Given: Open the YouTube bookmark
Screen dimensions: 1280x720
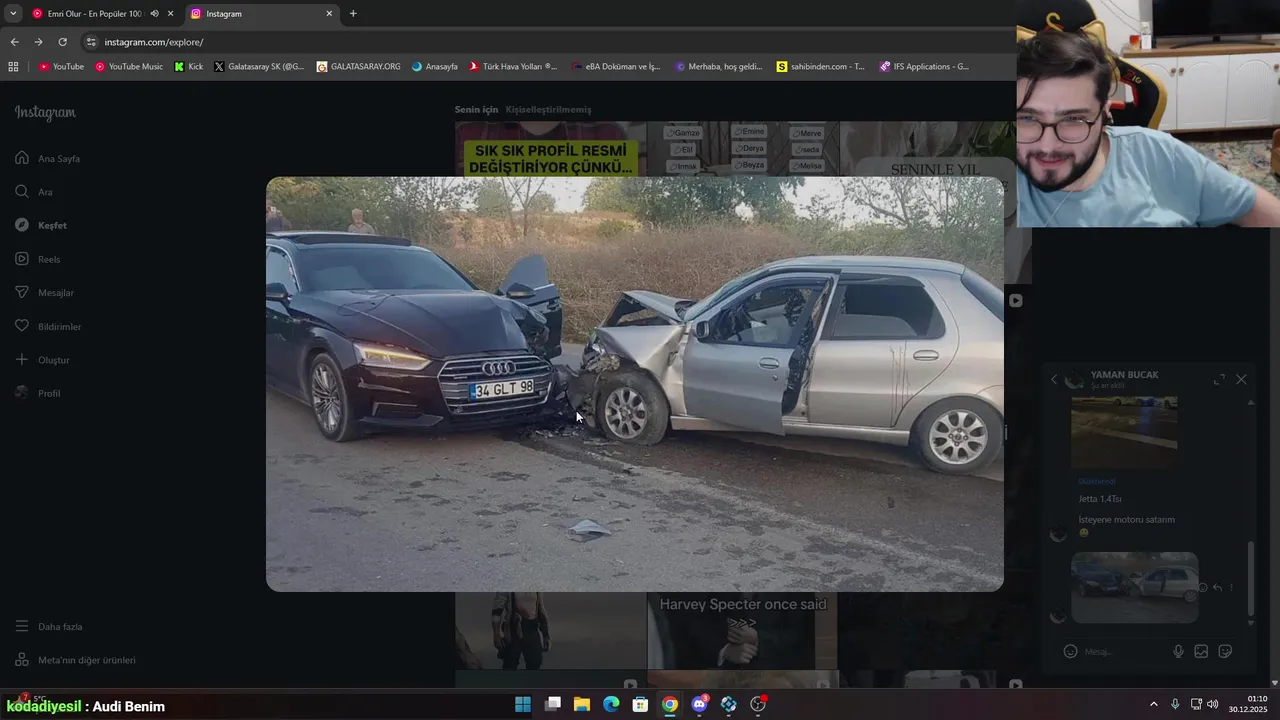Looking at the screenshot, I should tap(61, 67).
